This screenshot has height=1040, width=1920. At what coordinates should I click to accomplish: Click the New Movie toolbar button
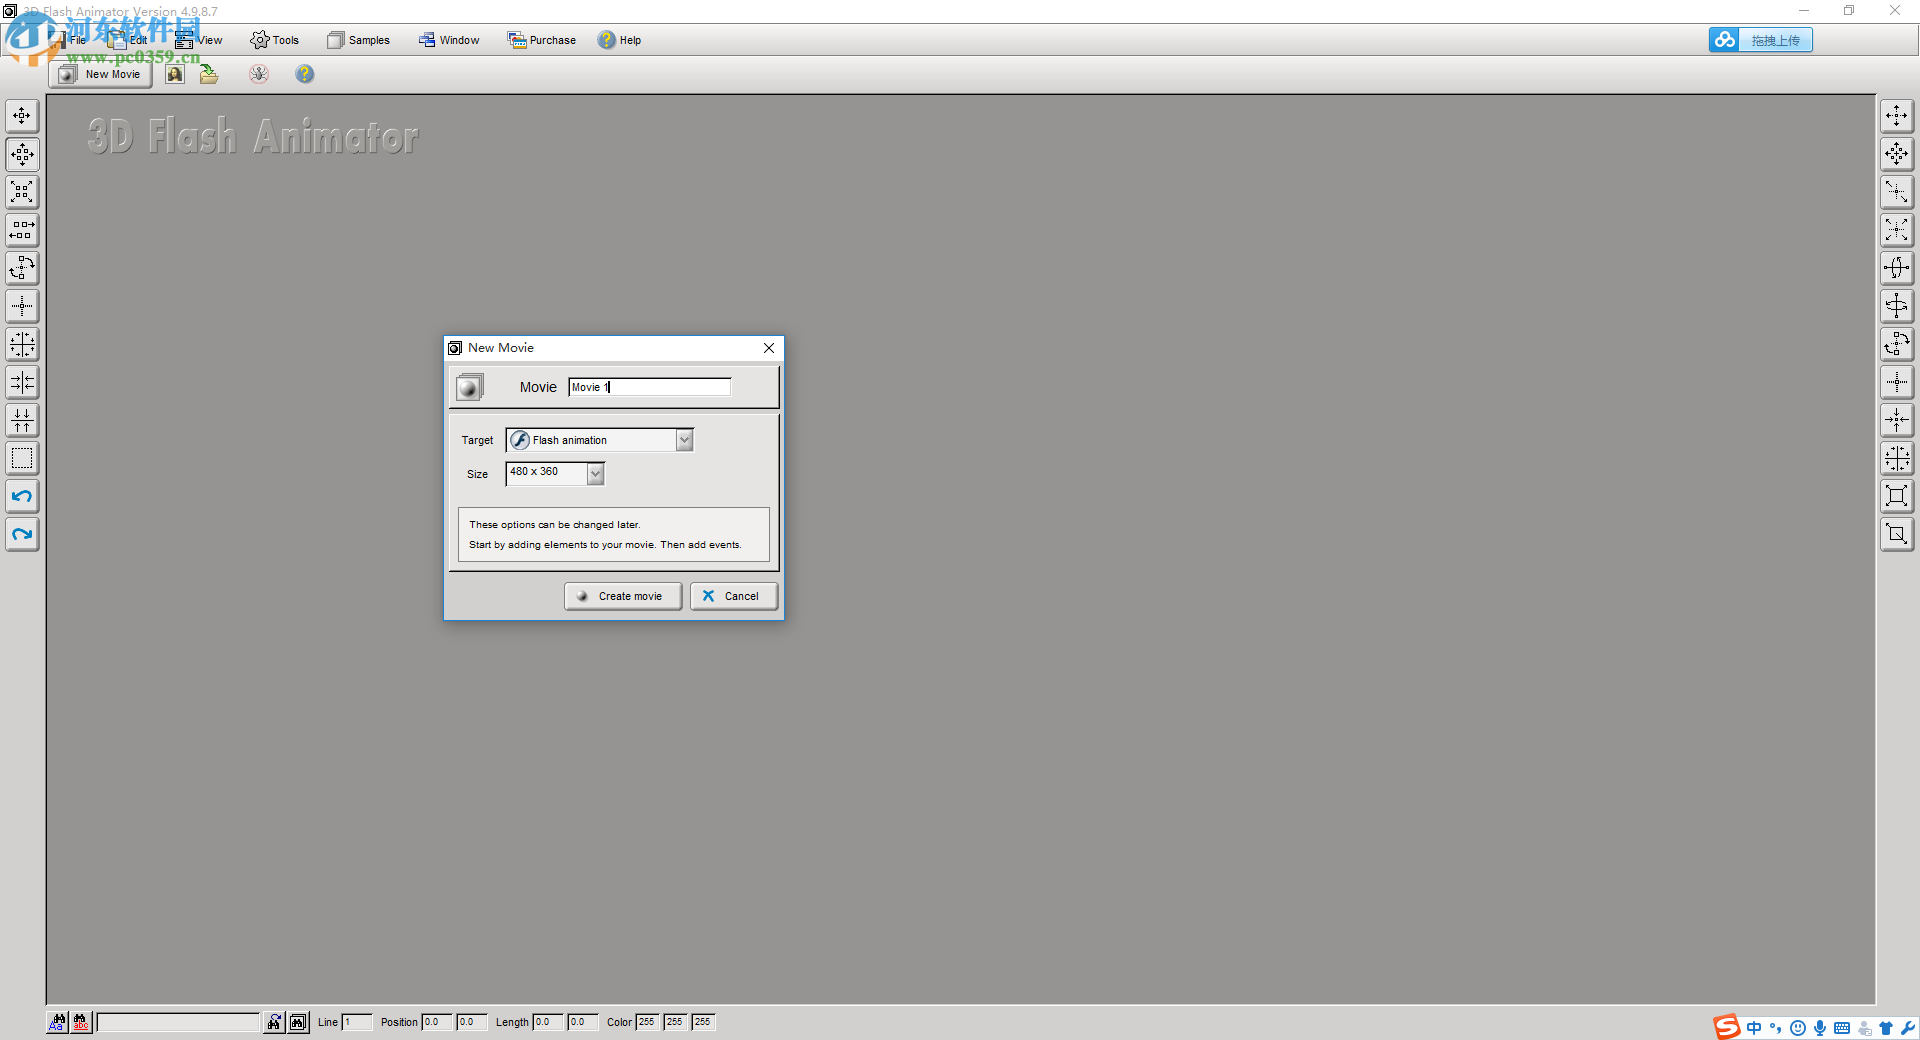coord(101,74)
